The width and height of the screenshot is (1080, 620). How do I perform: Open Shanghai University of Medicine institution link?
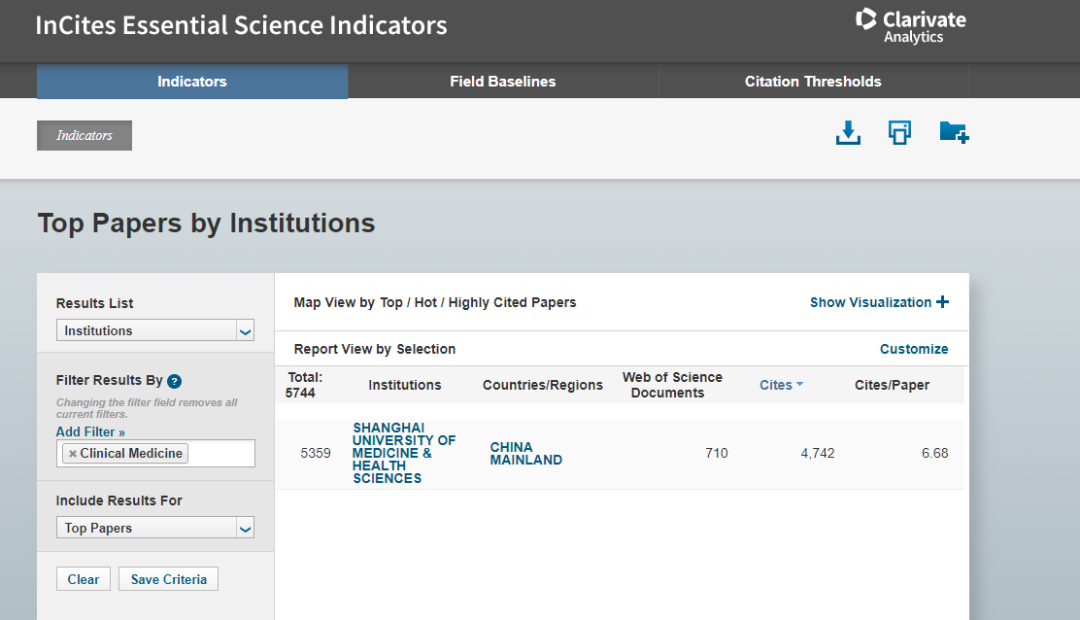403,453
